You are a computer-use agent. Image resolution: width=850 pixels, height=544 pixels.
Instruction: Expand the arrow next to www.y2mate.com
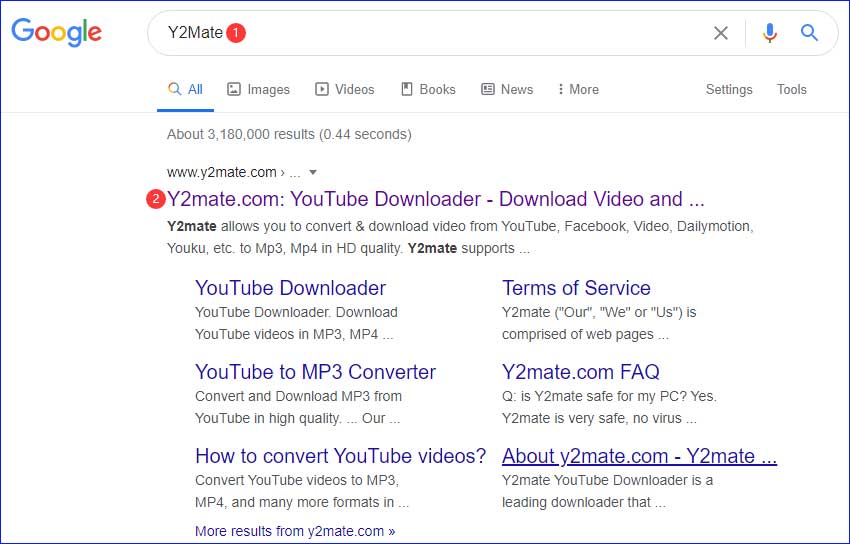coord(313,173)
